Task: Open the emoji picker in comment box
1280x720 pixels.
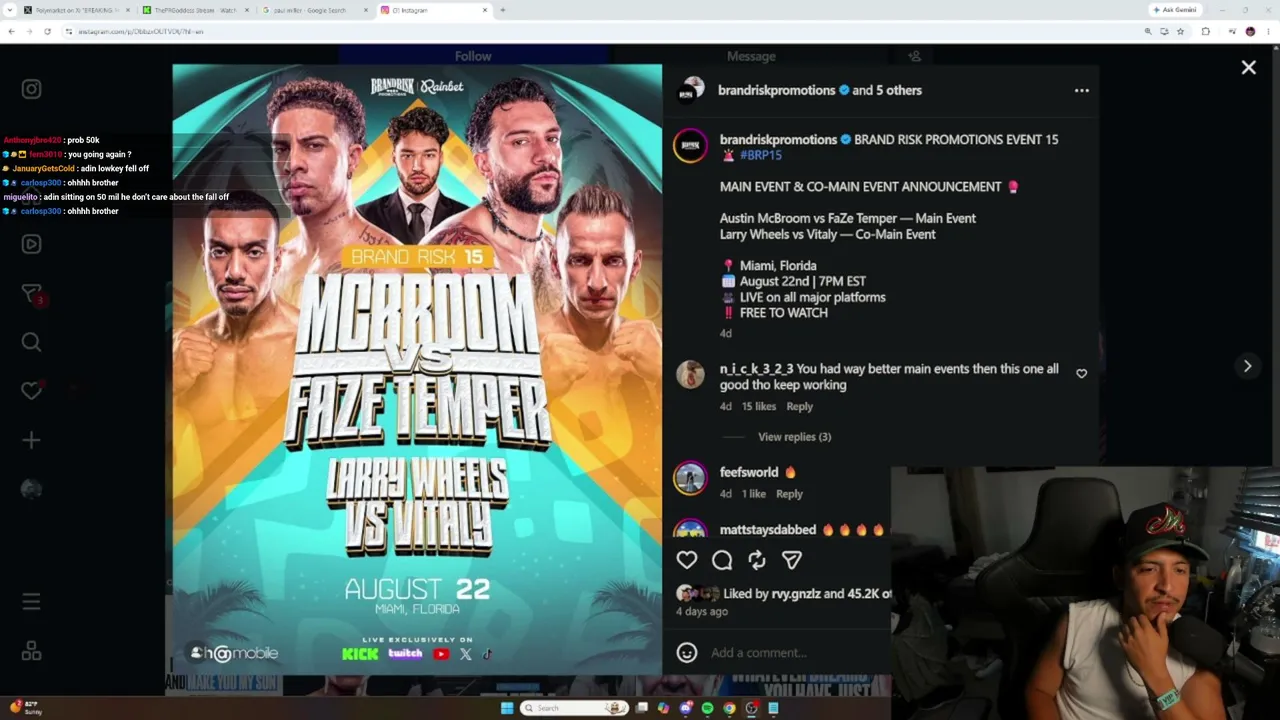Action: pos(687,653)
